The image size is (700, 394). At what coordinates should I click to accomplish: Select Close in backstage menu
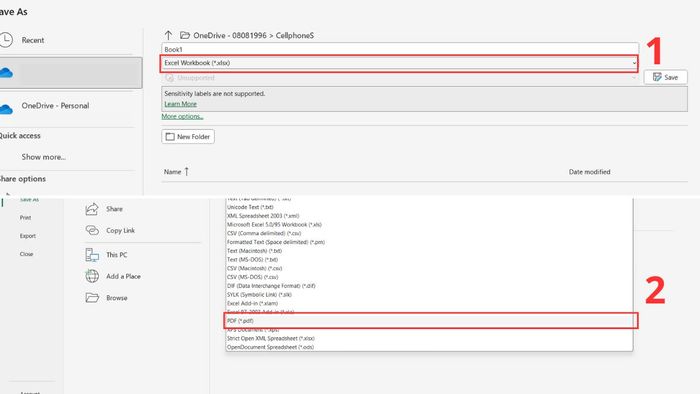(26, 254)
